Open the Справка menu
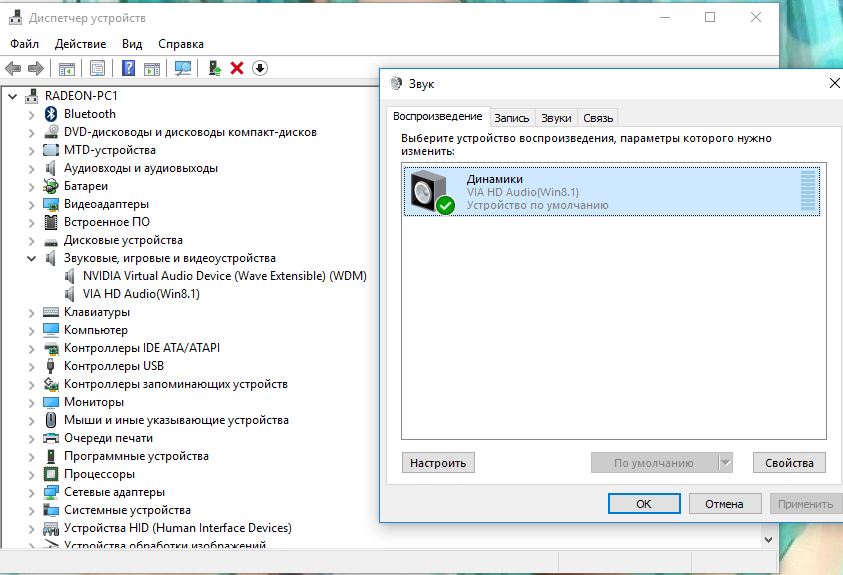 point(181,44)
